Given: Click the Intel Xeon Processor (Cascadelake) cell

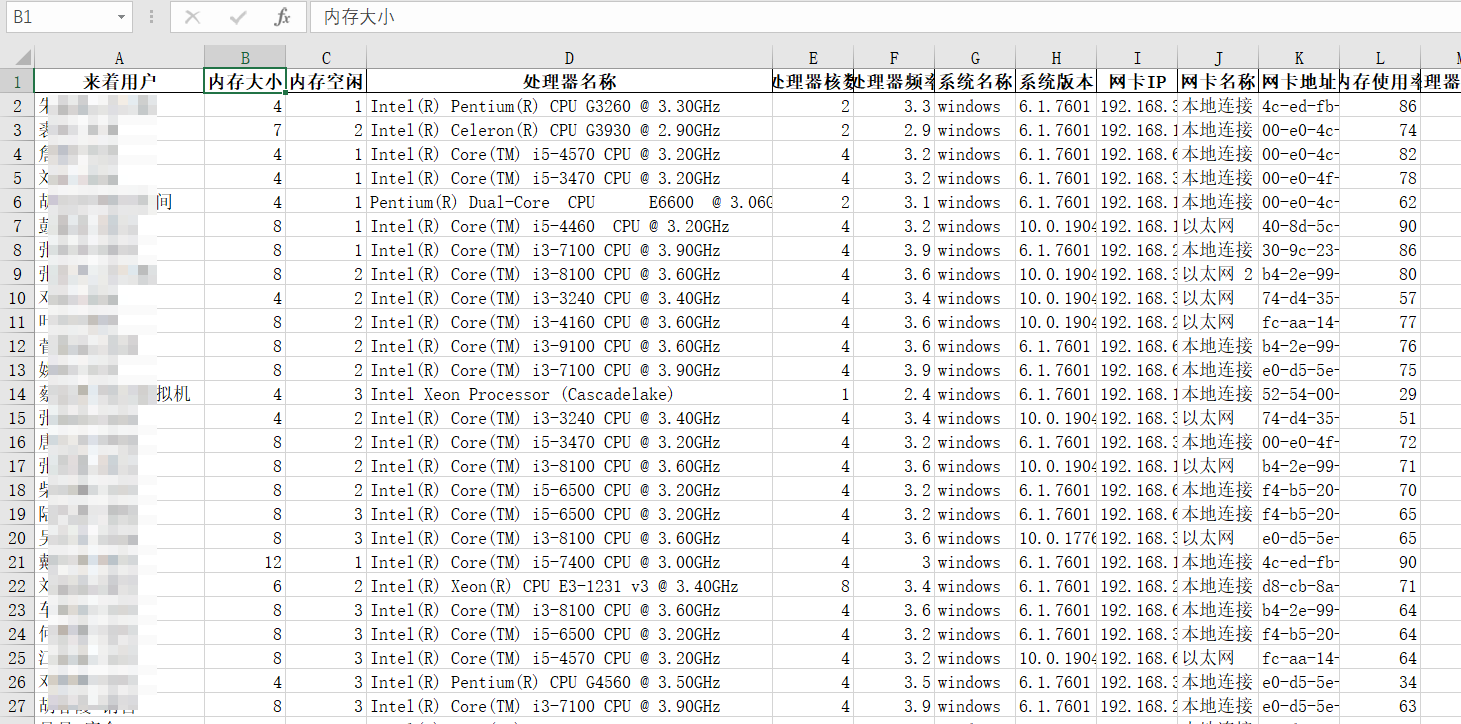Looking at the screenshot, I should [569, 394].
